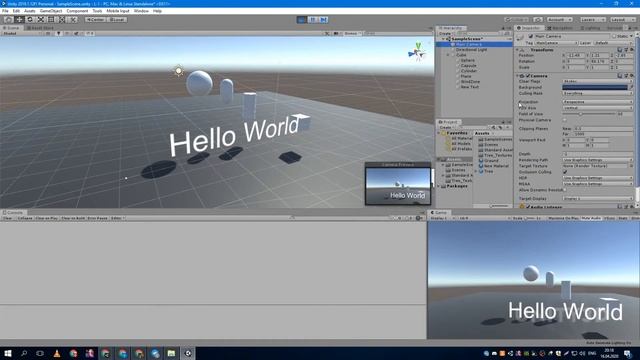Toggle Allow Dynamic Resolution checkbox

click(565, 190)
